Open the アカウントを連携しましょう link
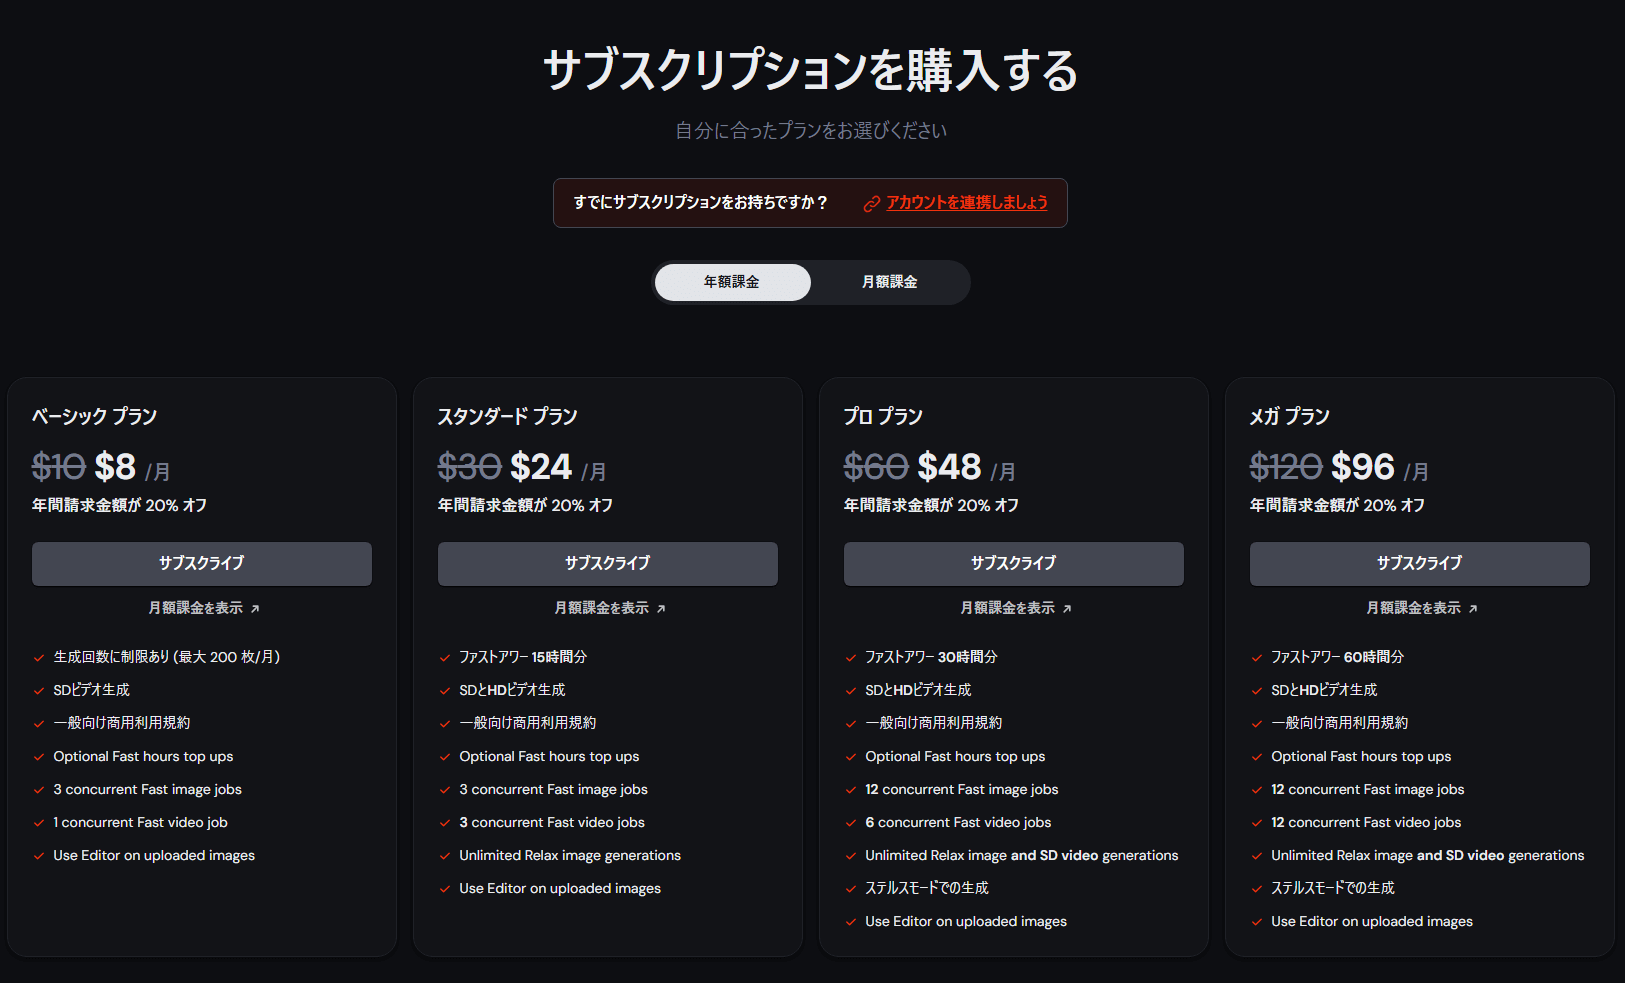This screenshot has width=1625, height=983. [967, 203]
